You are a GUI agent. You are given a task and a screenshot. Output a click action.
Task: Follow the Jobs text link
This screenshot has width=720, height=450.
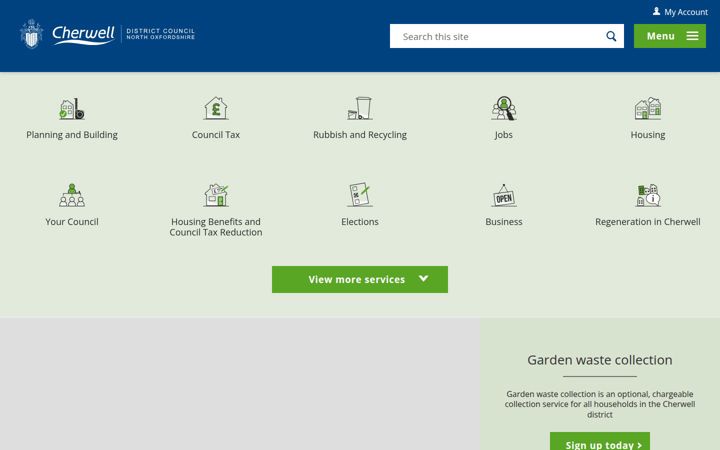tap(504, 135)
